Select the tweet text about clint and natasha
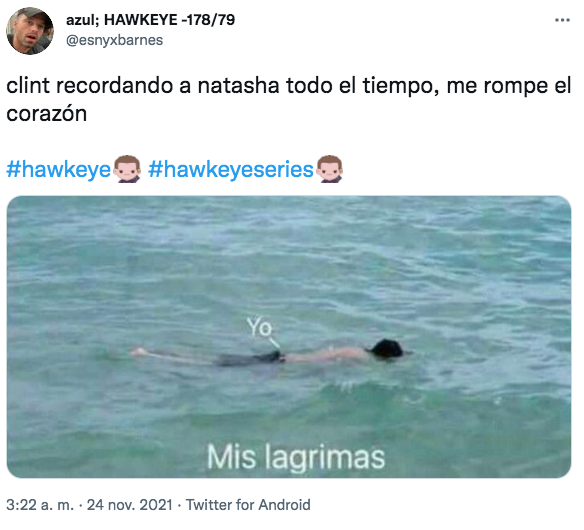Viewport: 584px width, 530px height. tap(288, 99)
